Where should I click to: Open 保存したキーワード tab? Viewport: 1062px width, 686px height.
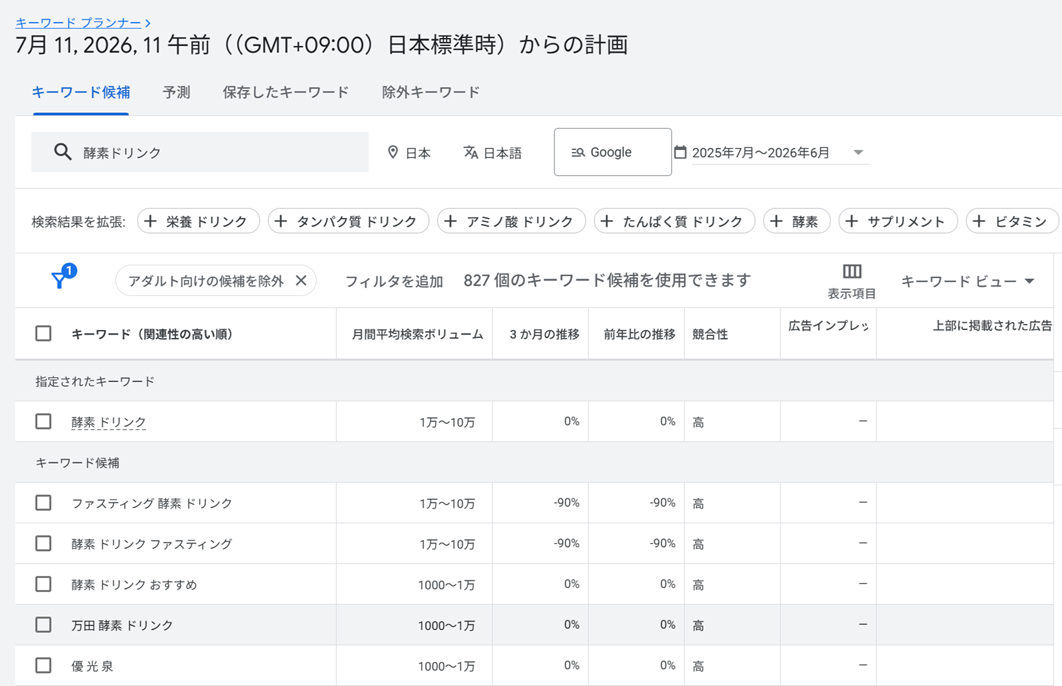pos(286,93)
